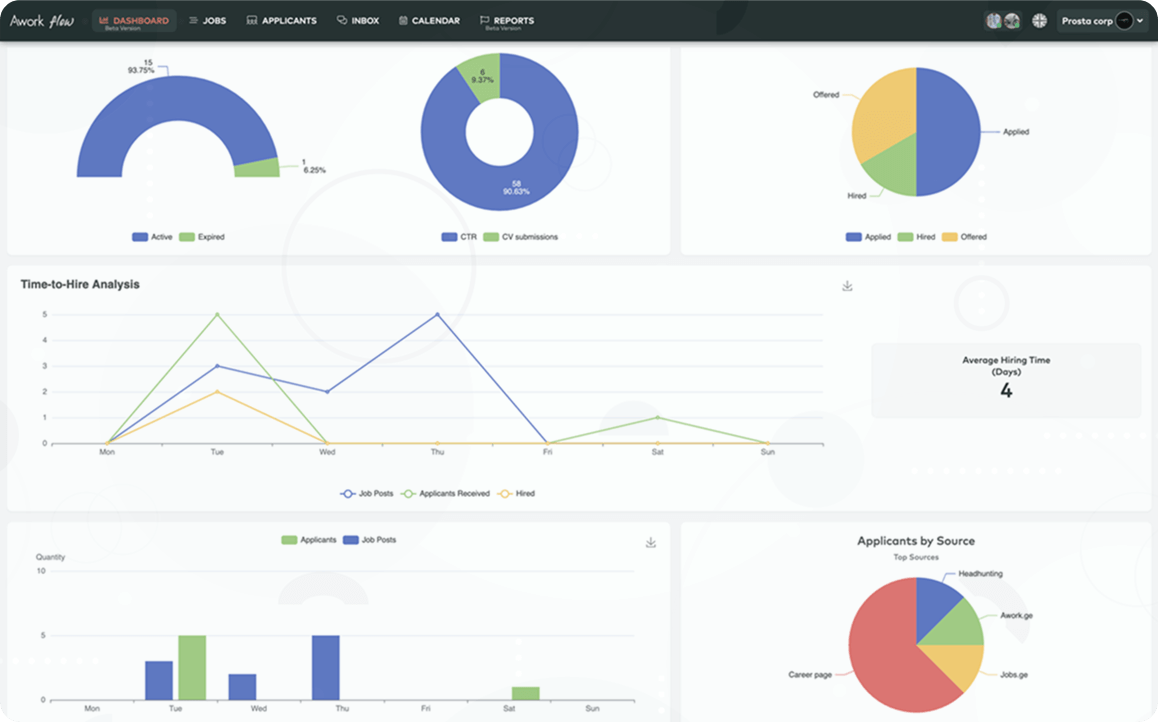Click the Inbox chat bubbles icon
This screenshot has height=722, width=1158.
click(342, 20)
